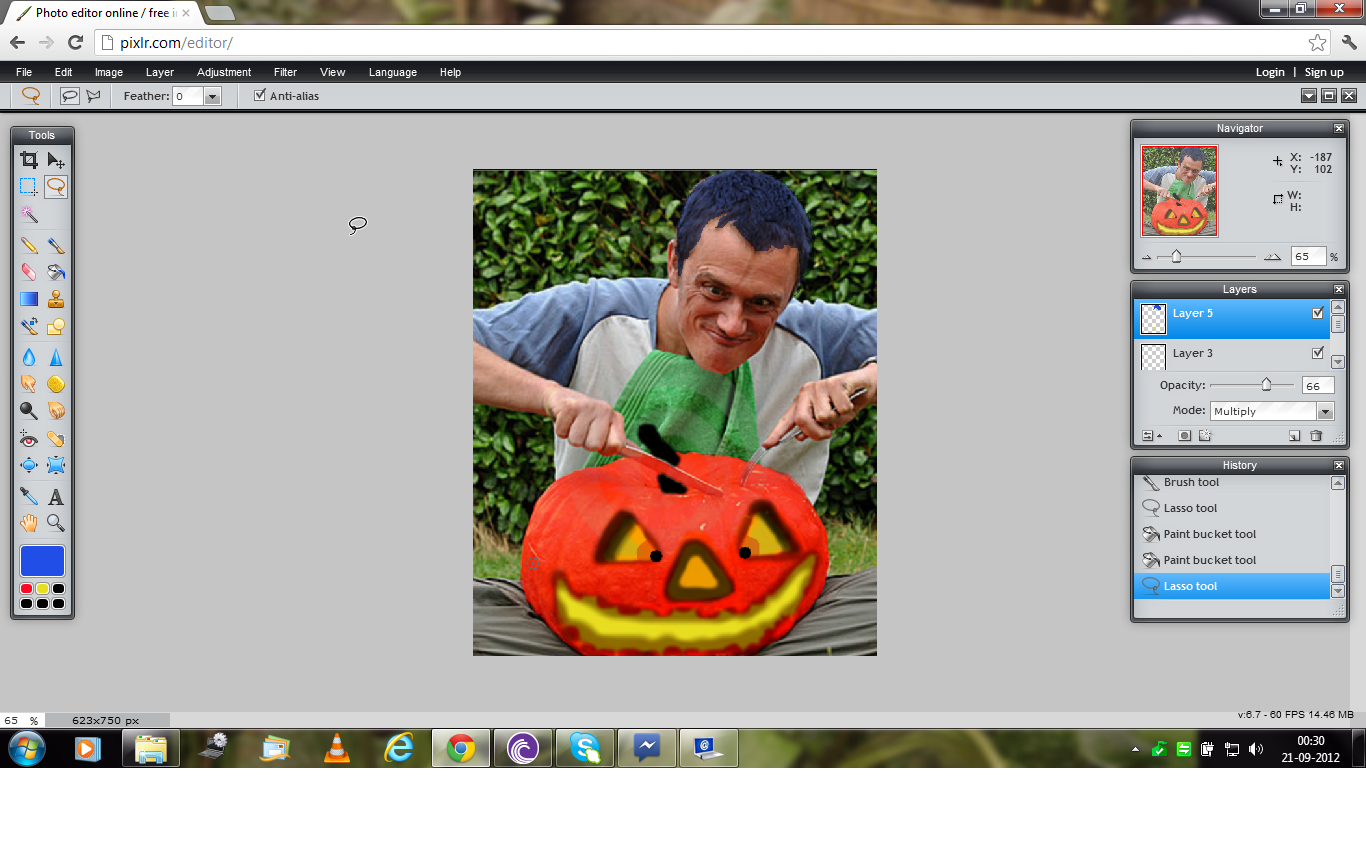The image size is (1366, 841).
Task: Select the Pinch tool
Action: point(56,465)
